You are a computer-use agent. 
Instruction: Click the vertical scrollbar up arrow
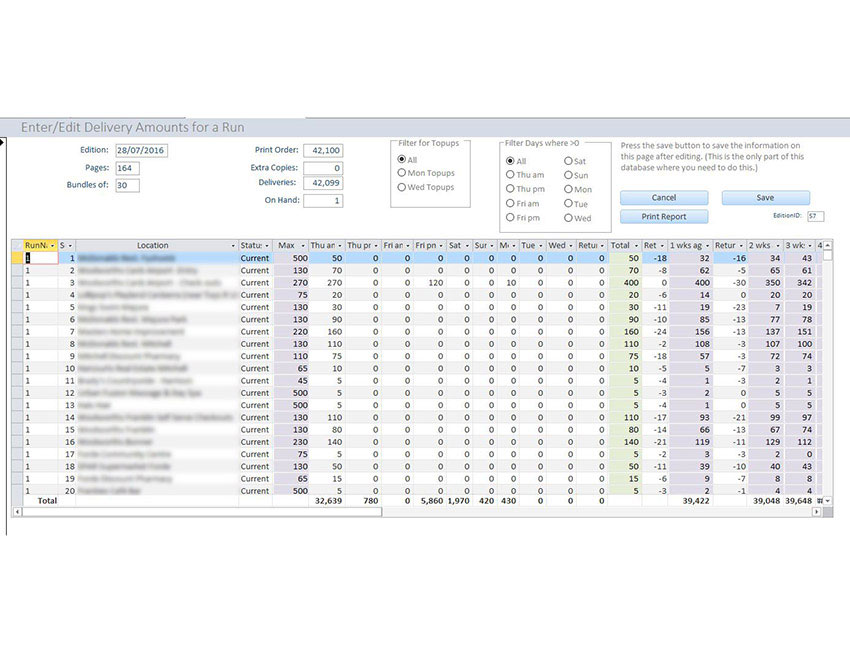tap(827, 245)
